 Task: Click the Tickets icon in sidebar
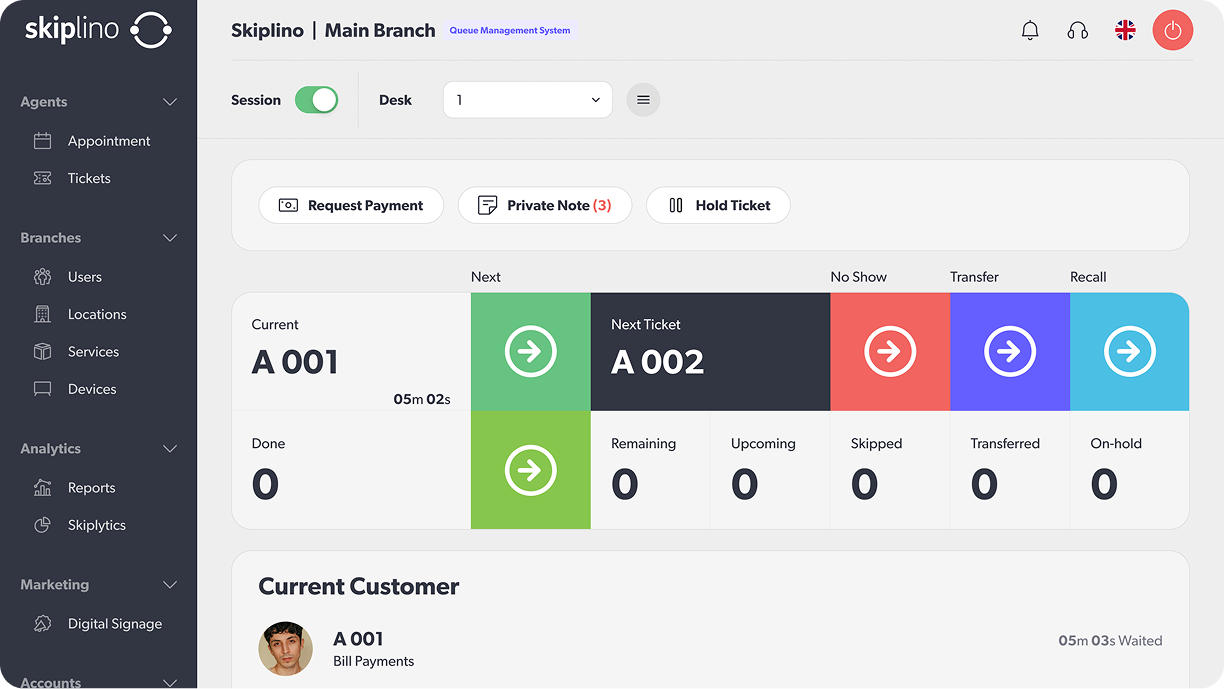pos(42,178)
